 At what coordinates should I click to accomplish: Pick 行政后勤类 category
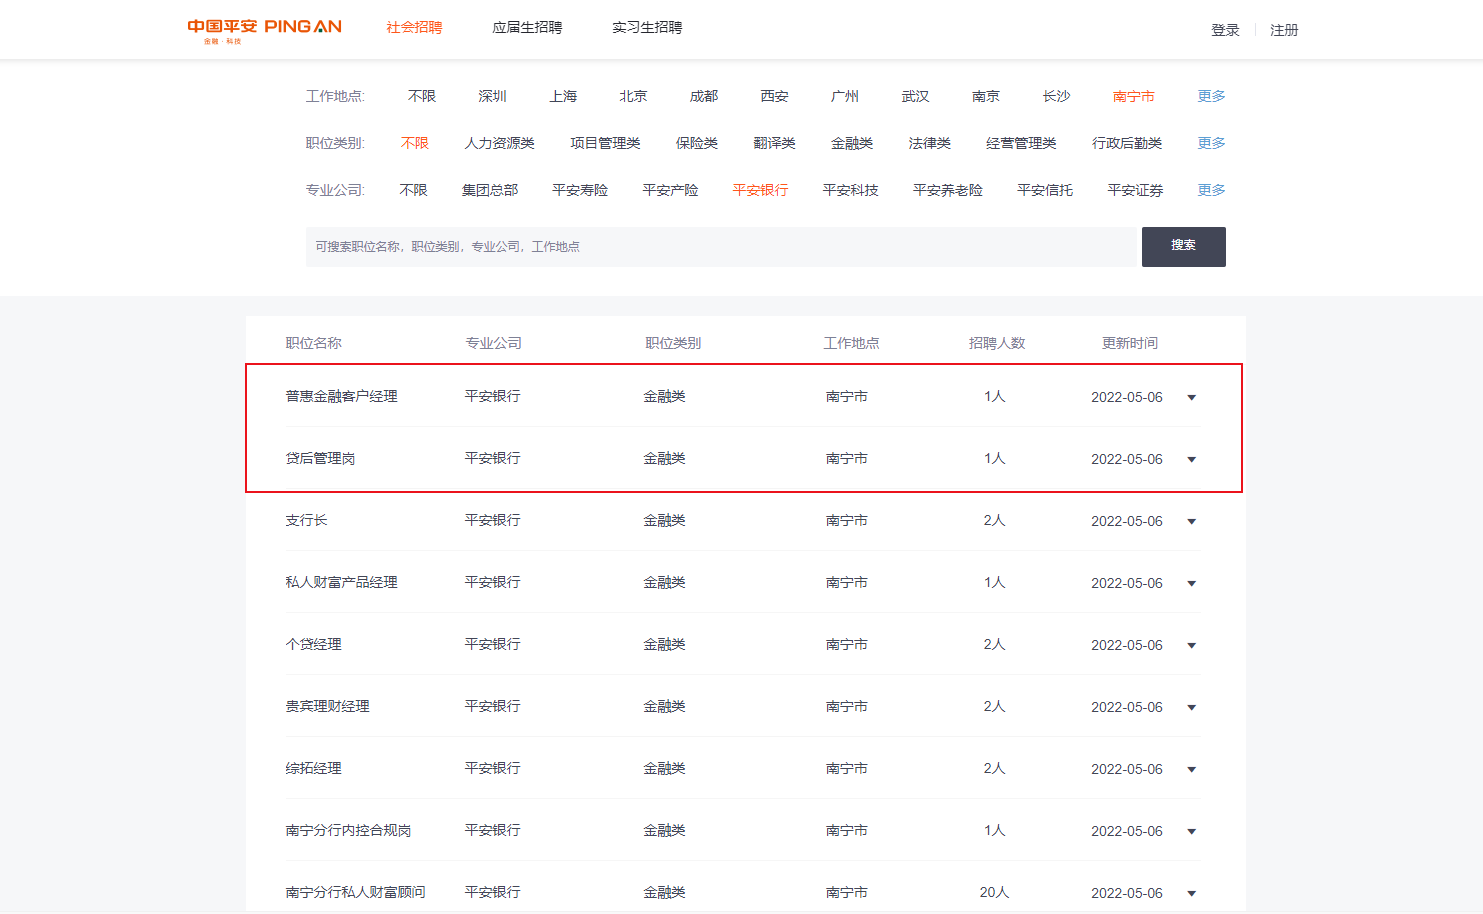point(1127,143)
